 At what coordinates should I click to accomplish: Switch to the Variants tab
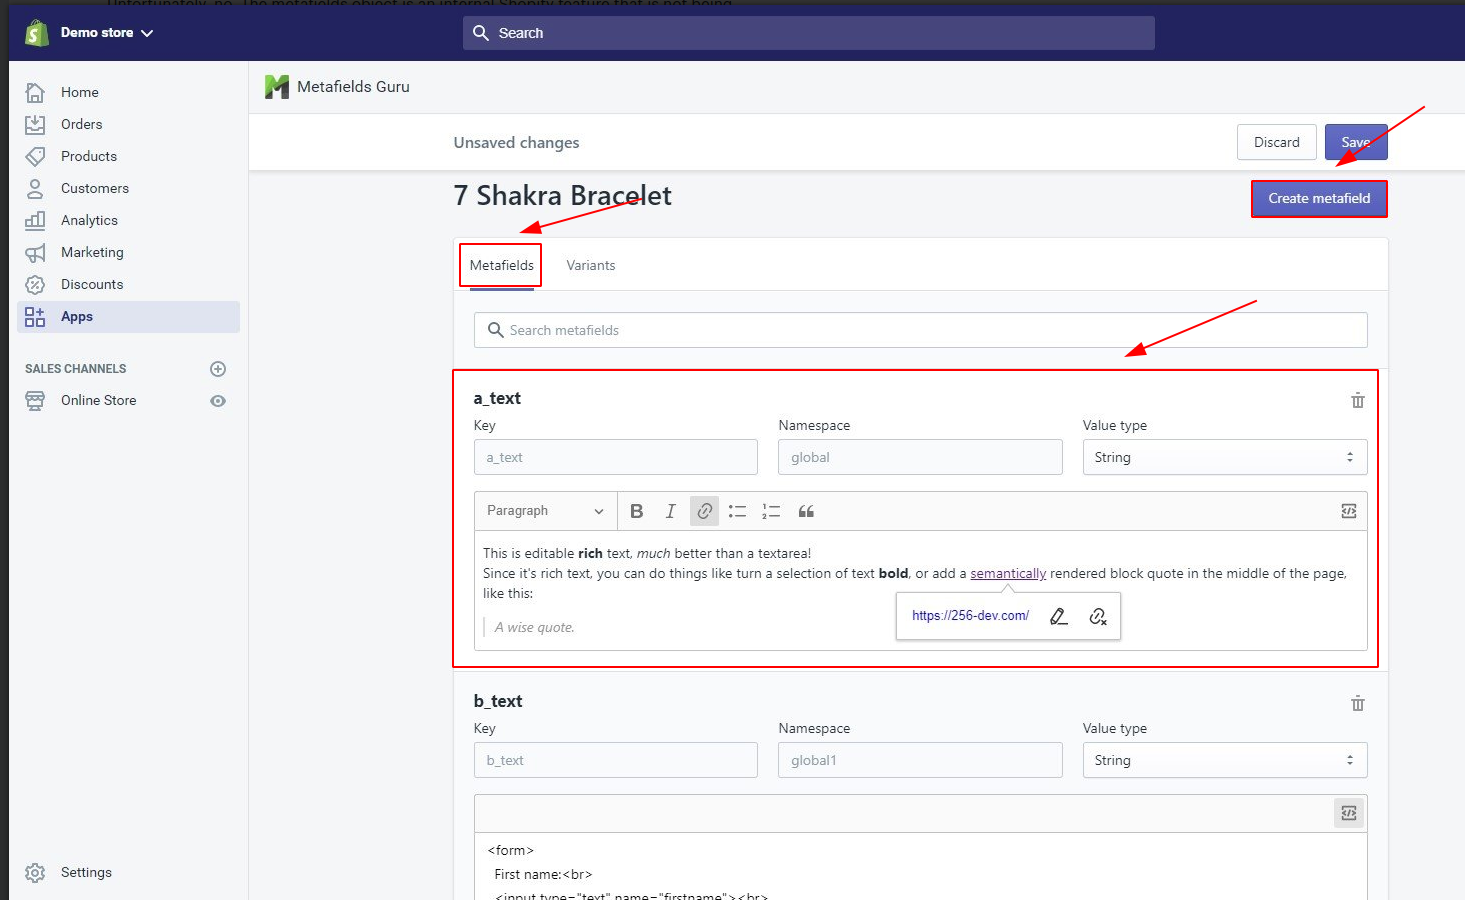pyautogui.click(x=591, y=265)
